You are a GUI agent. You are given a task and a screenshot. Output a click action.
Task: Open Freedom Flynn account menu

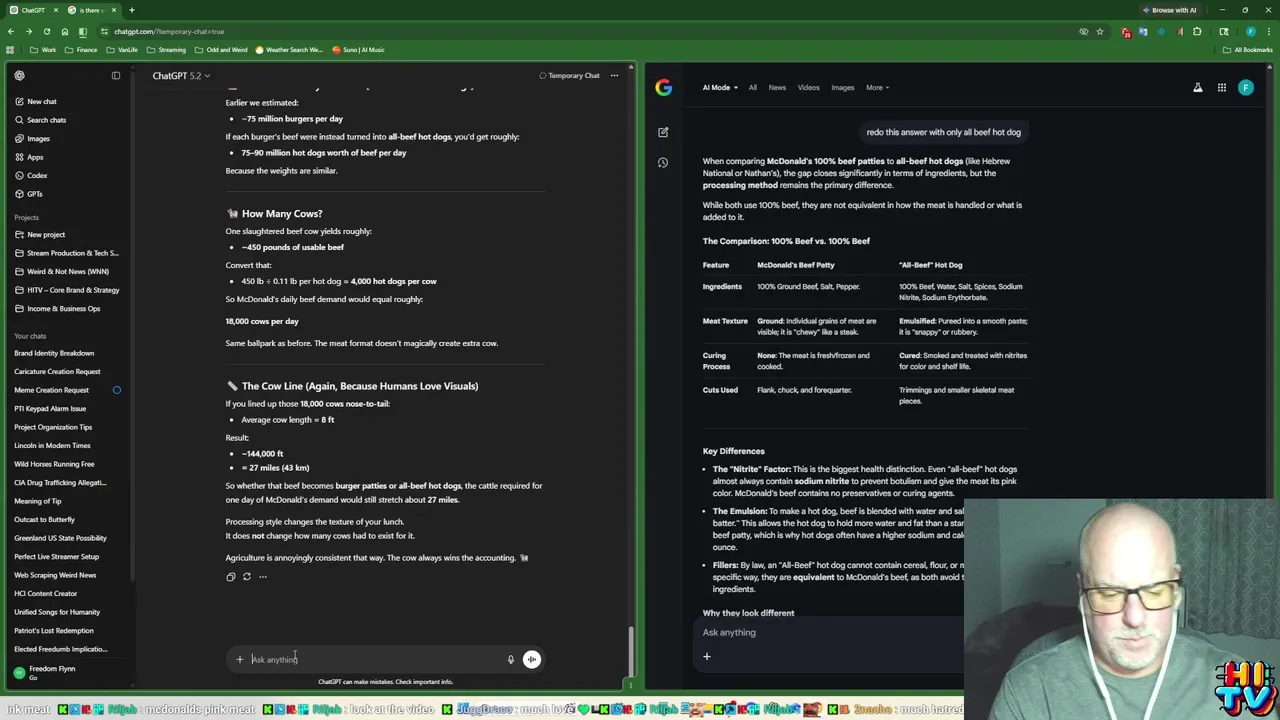(52, 672)
